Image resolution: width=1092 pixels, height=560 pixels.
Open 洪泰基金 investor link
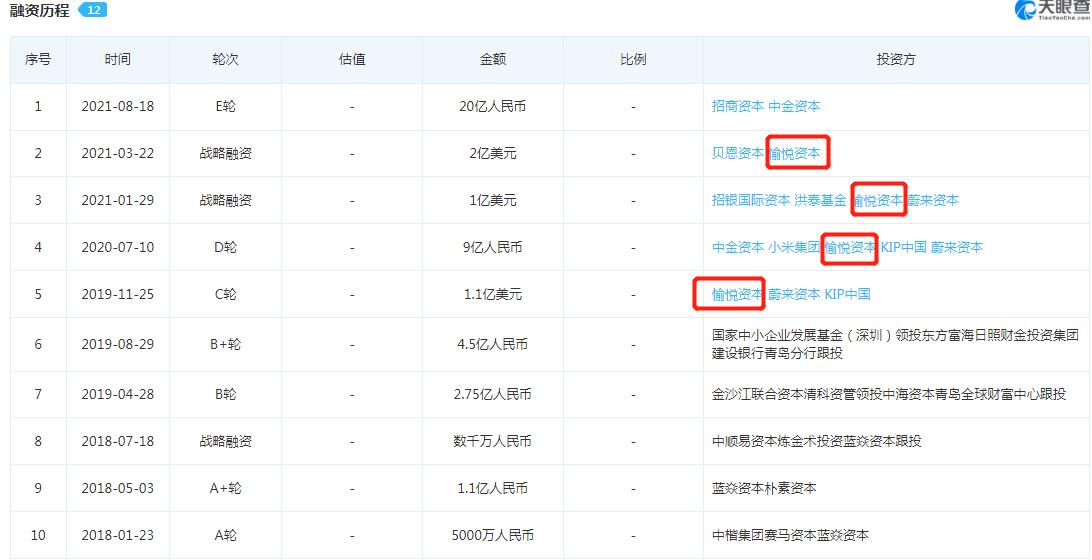[x=820, y=201]
